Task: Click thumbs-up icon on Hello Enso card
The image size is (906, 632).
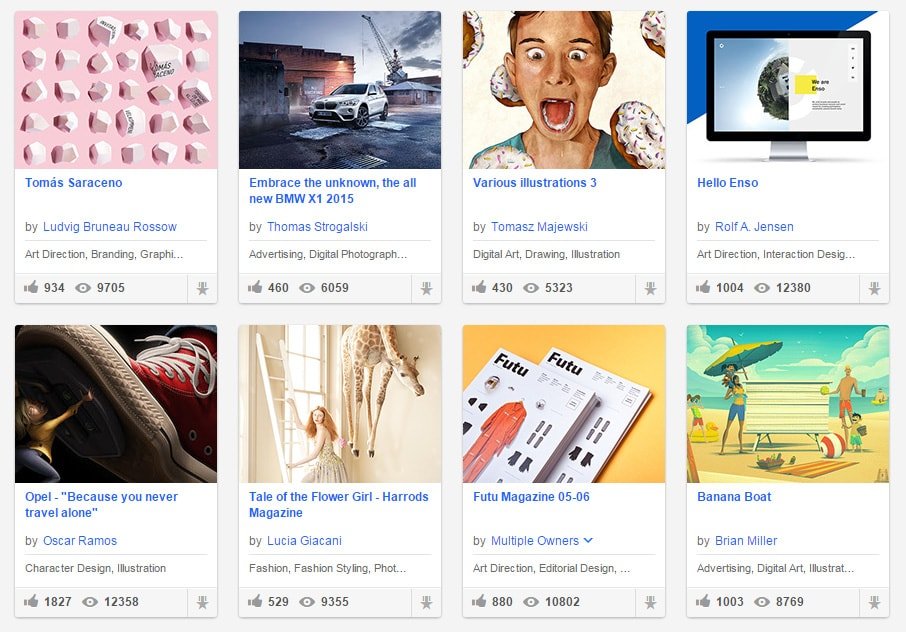Action: click(703, 287)
